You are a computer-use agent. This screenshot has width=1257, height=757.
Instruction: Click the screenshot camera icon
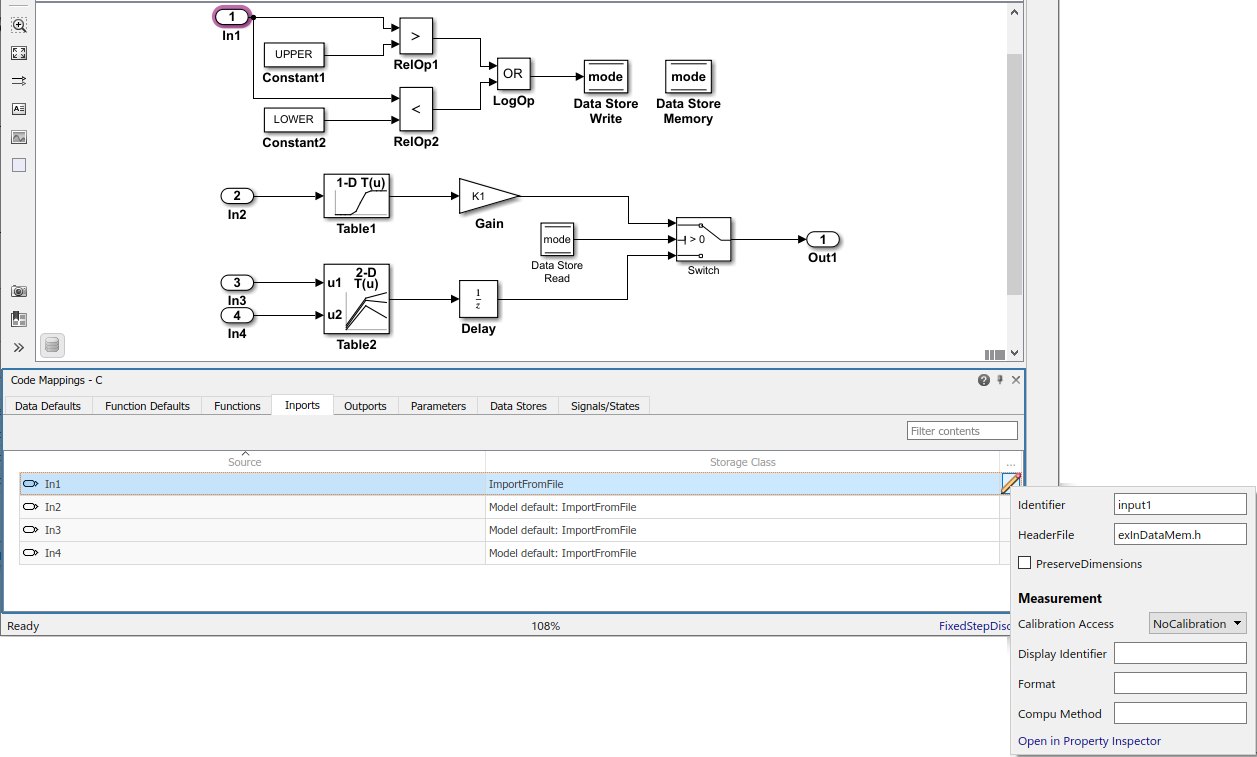pyautogui.click(x=19, y=291)
